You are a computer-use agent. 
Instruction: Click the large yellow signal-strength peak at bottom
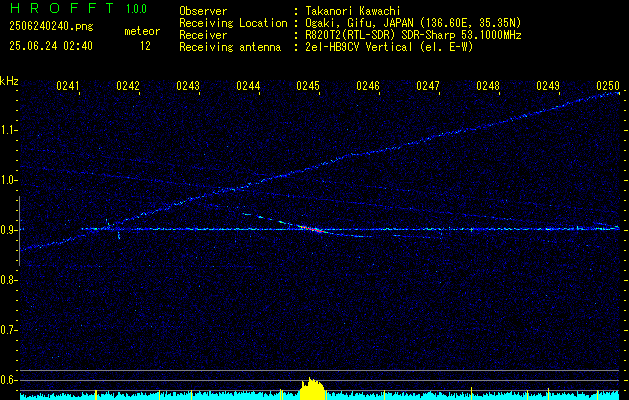click(x=312, y=388)
